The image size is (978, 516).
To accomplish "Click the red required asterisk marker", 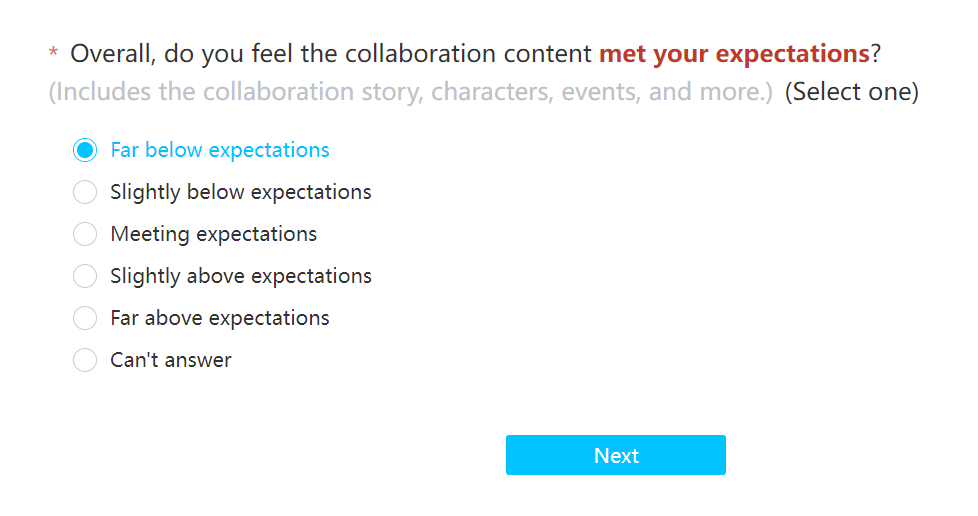I will 54,52.
